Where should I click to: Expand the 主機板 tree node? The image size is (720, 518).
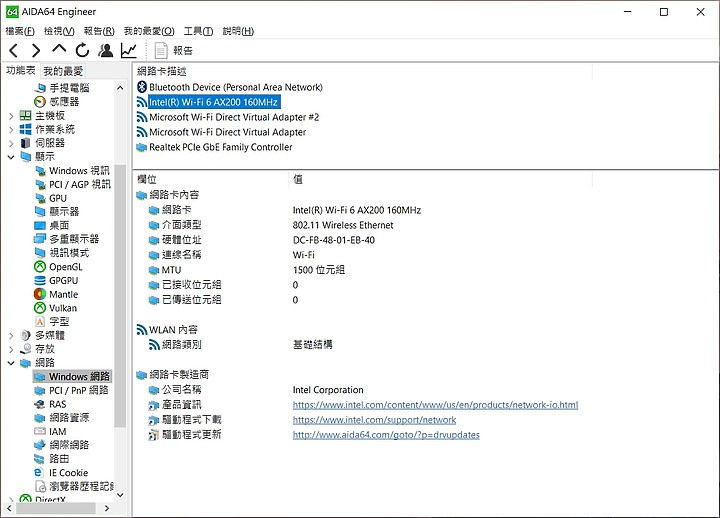(x=11, y=116)
